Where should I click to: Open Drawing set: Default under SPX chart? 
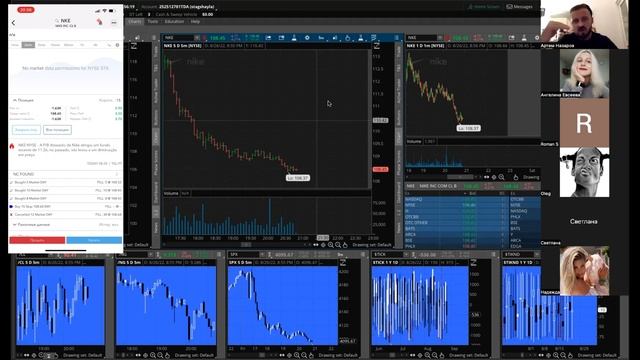coord(338,355)
